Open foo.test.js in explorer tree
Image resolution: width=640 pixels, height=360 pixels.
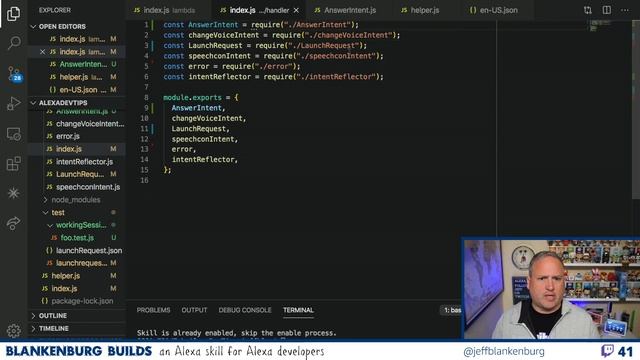77,238
